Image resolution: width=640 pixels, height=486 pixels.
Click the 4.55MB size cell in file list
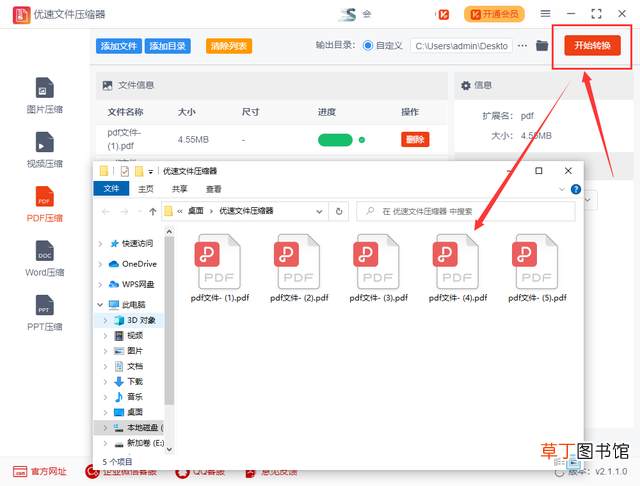[x=193, y=140]
